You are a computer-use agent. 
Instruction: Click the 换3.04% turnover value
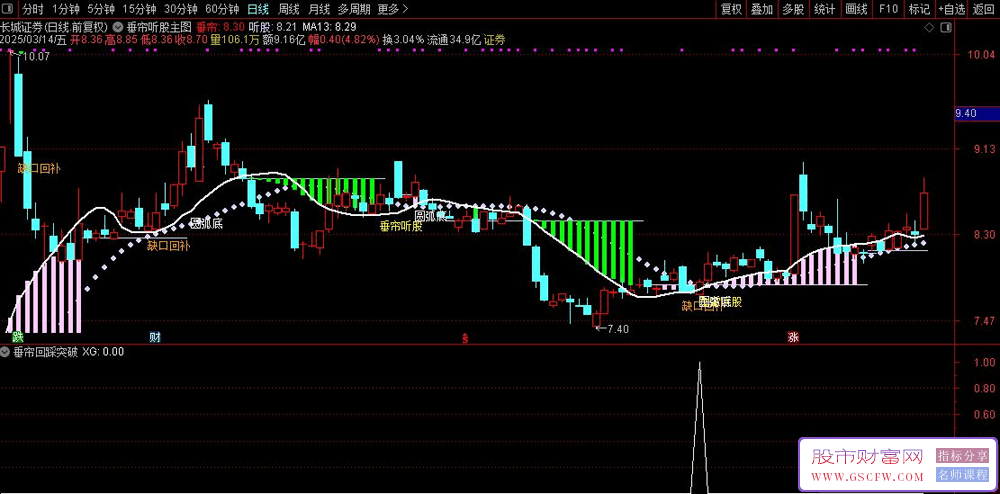[x=403, y=40]
